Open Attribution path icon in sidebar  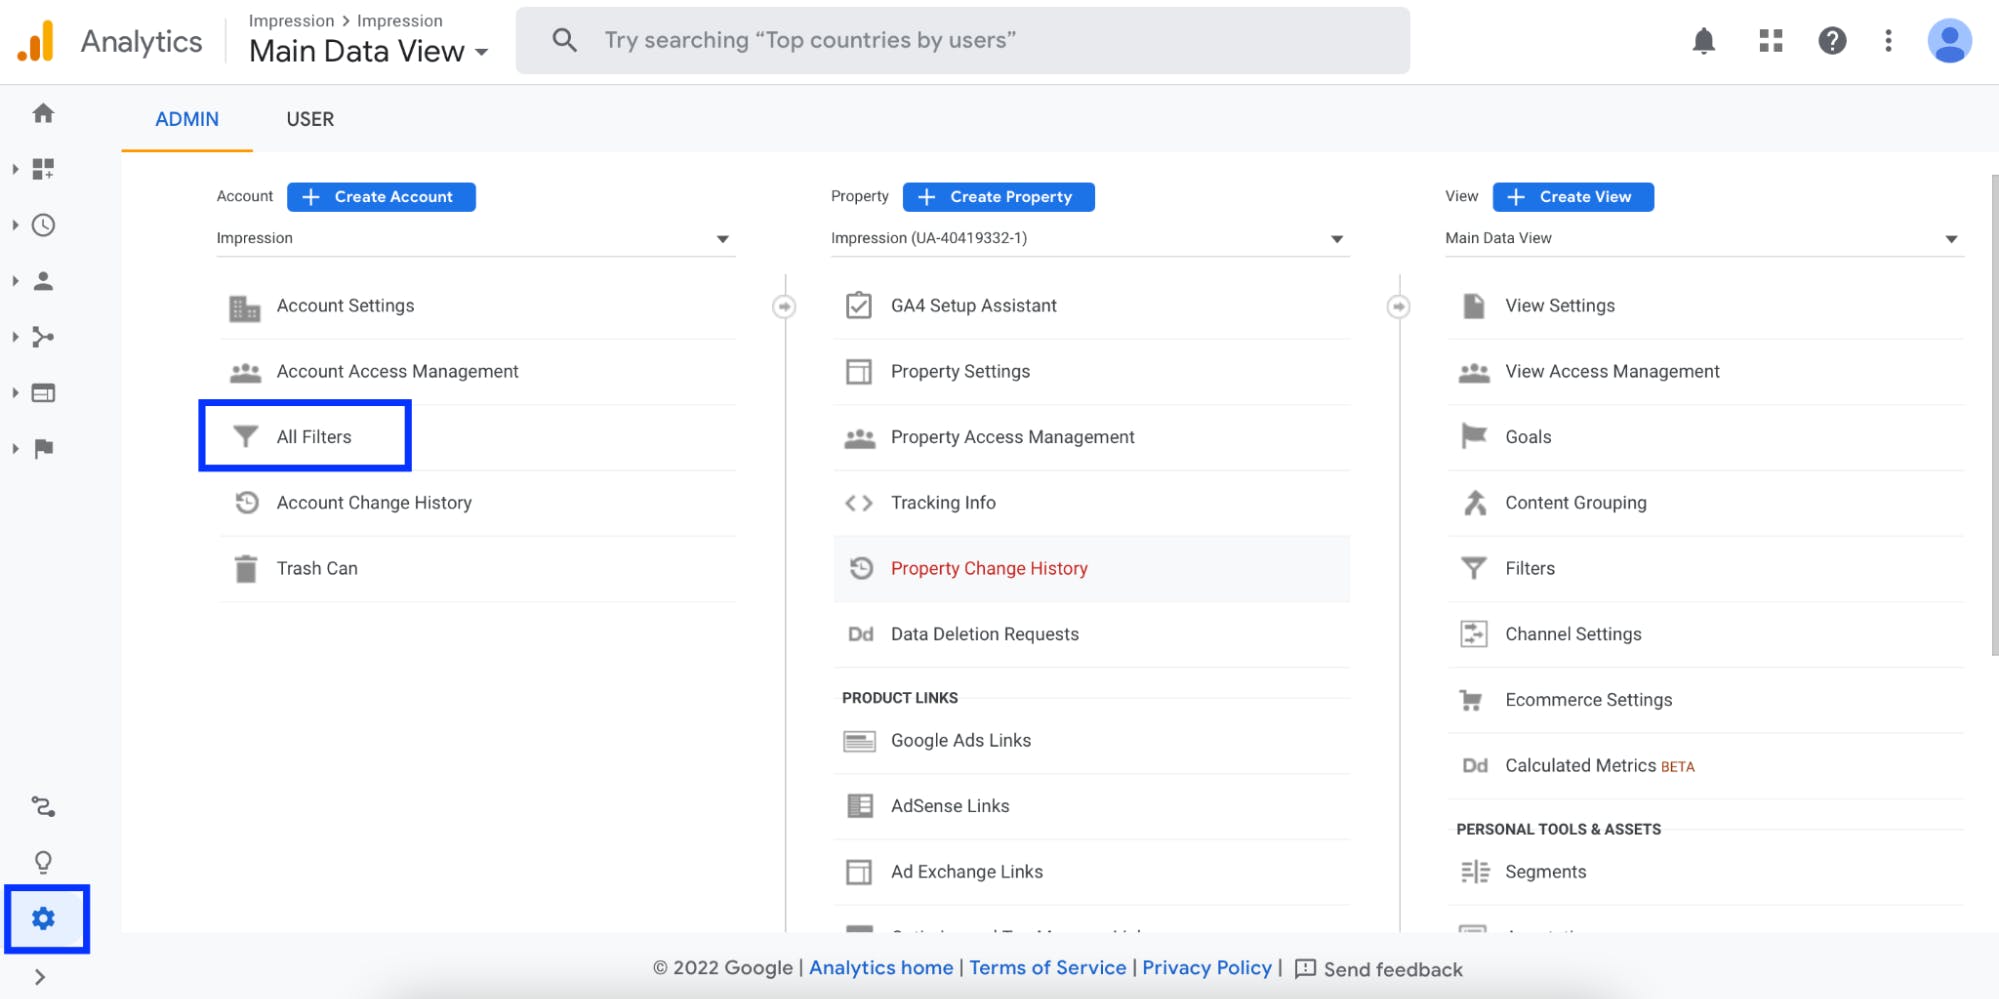(x=43, y=806)
